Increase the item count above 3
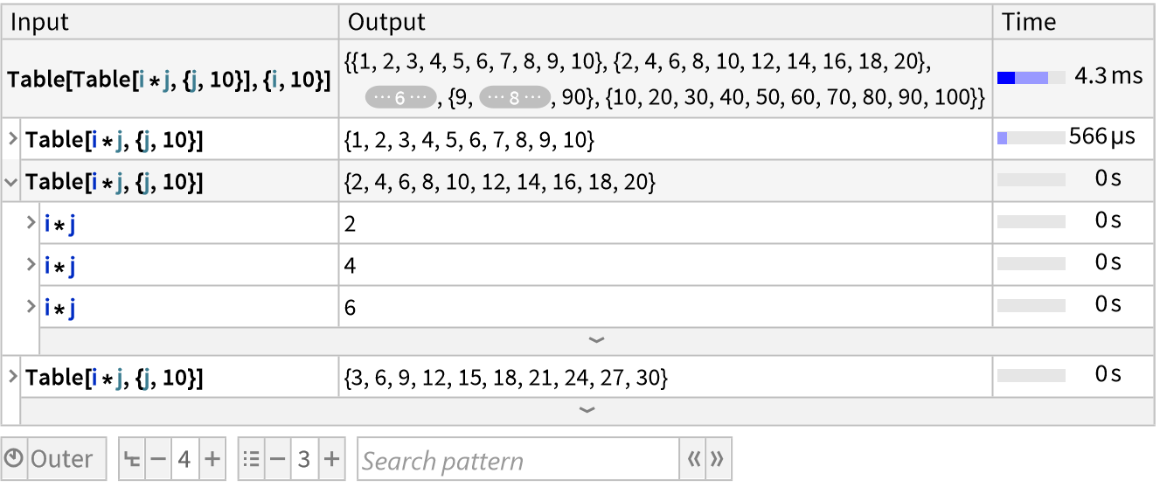This screenshot has width=1156, height=484. [332, 460]
